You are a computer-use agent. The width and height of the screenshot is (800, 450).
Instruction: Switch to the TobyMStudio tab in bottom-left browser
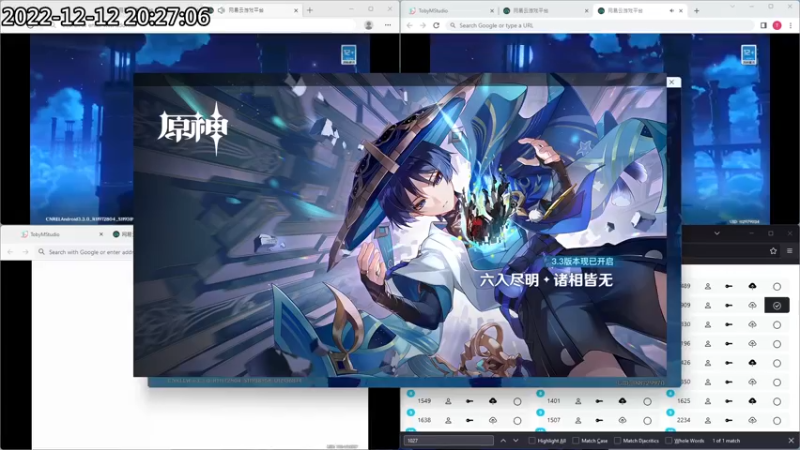pos(61,234)
